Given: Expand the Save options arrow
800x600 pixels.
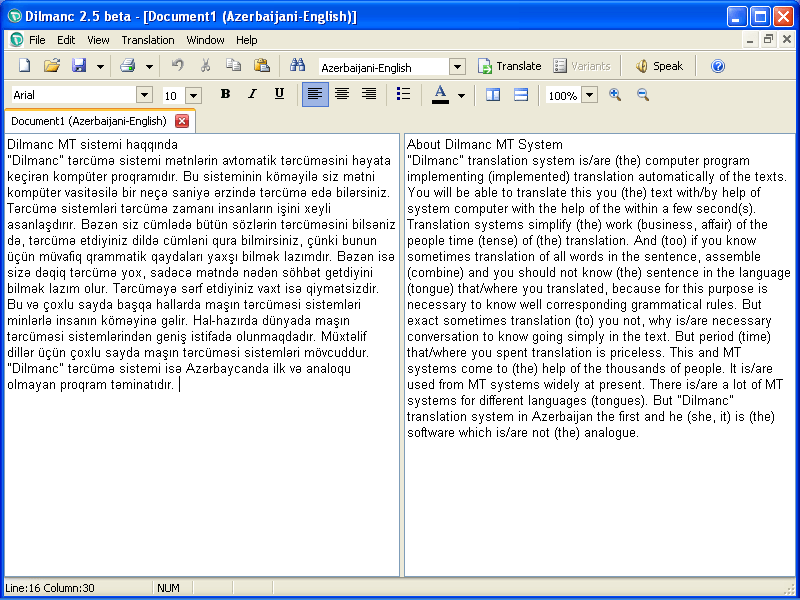Looking at the screenshot, I should pos(101,67).
